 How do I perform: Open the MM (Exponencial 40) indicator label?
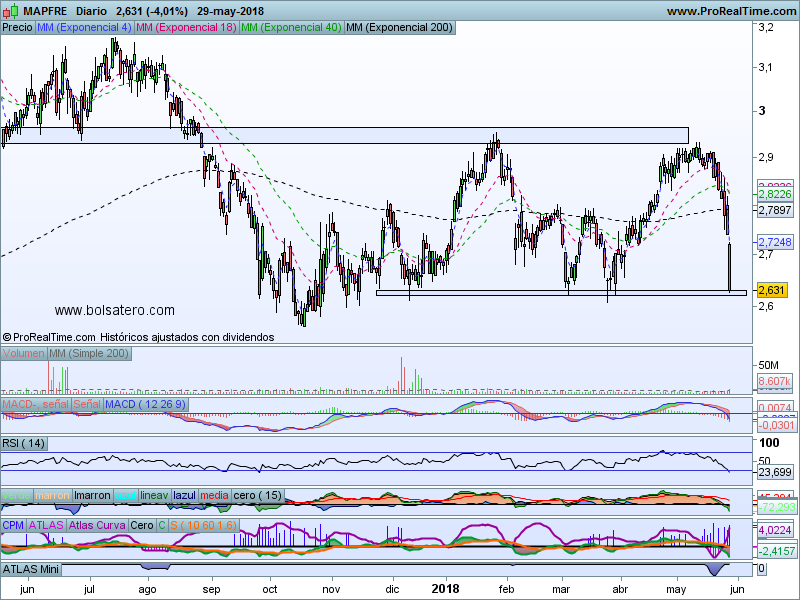291,28
